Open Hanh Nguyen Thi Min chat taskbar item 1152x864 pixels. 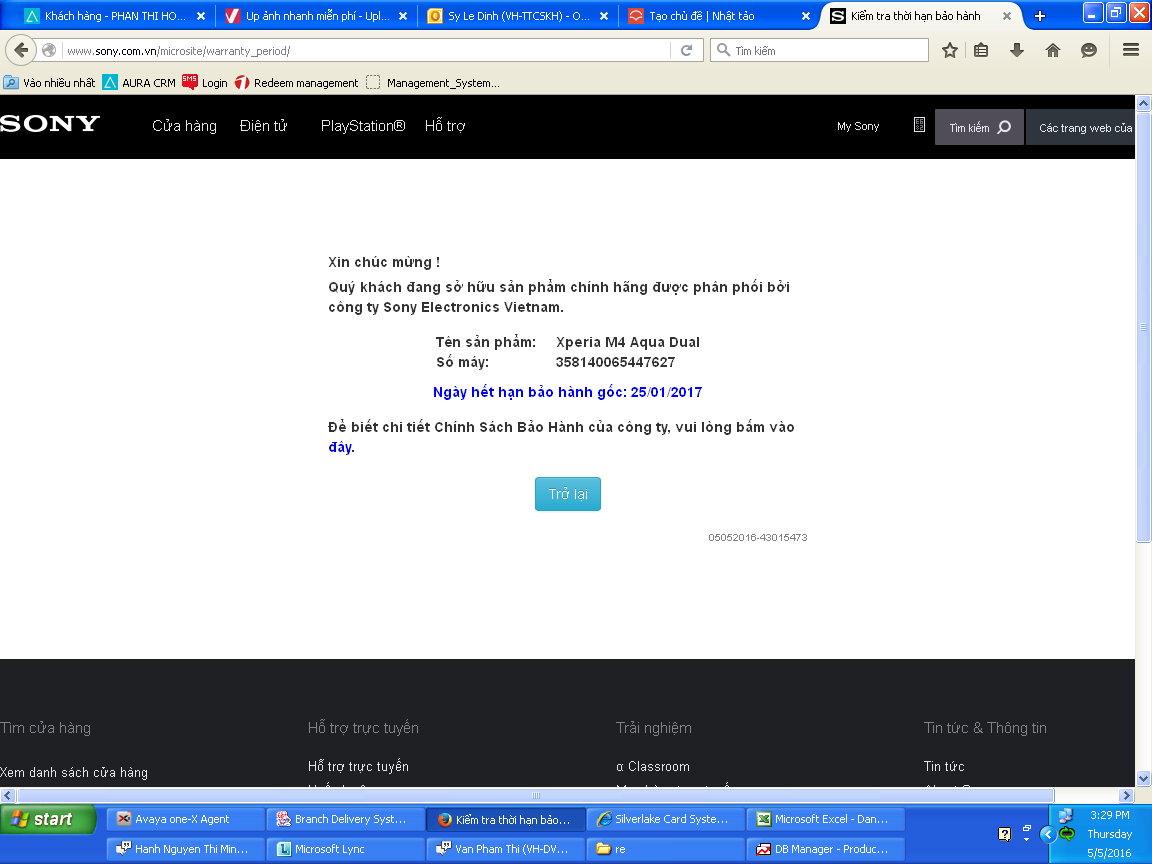(185, 849)
